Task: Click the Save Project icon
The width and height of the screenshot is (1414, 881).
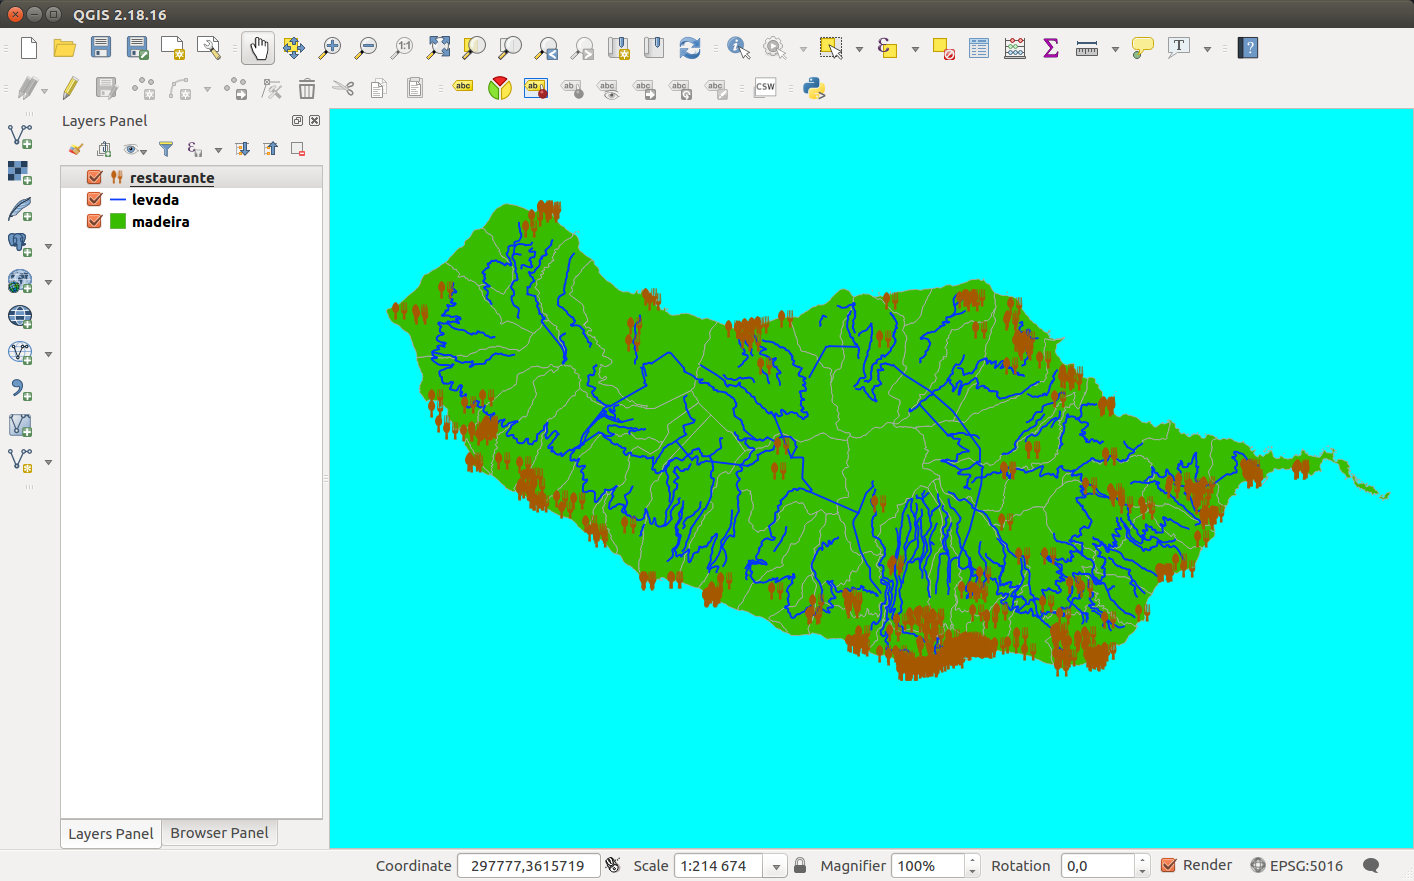Action: 101,48
